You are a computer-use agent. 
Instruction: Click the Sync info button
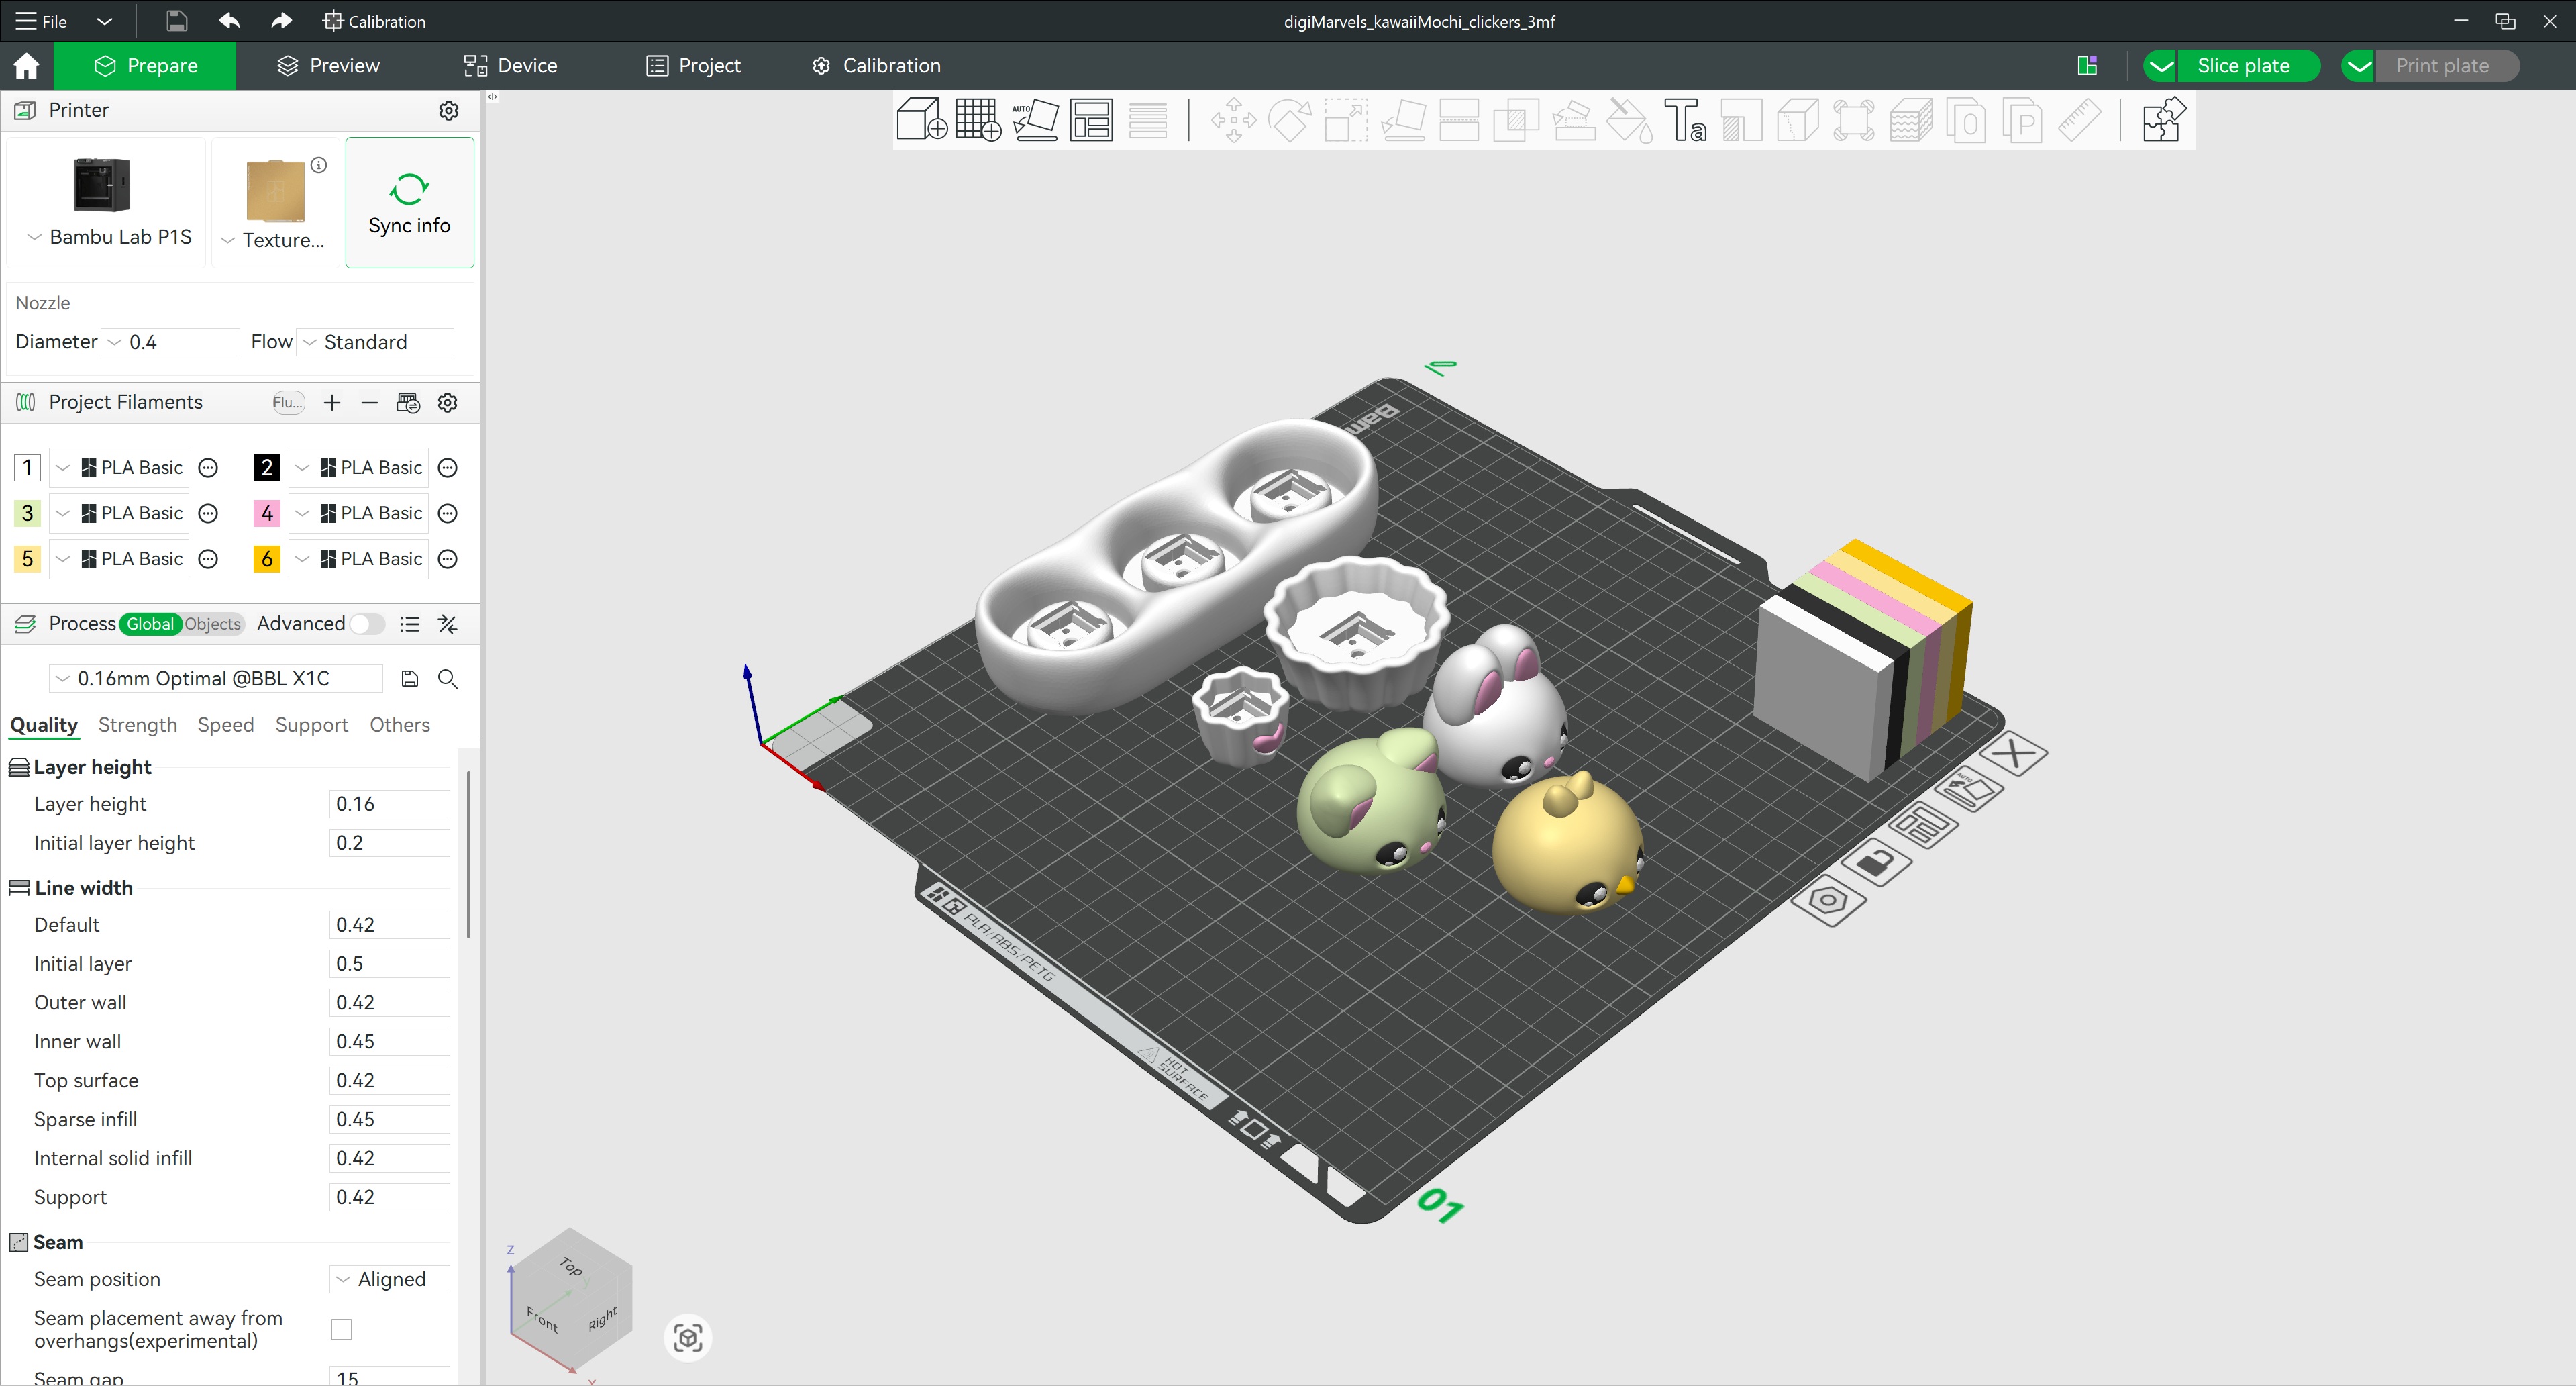coord(409,203)
